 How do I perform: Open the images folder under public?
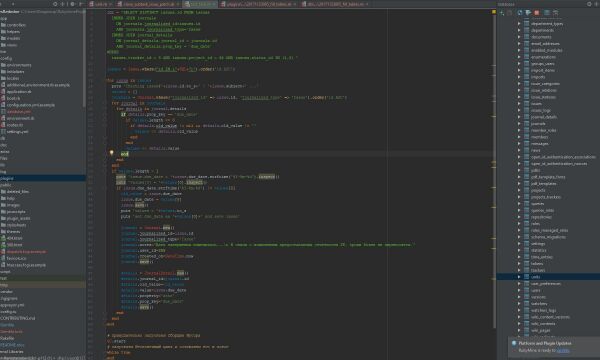coord(13,205)
